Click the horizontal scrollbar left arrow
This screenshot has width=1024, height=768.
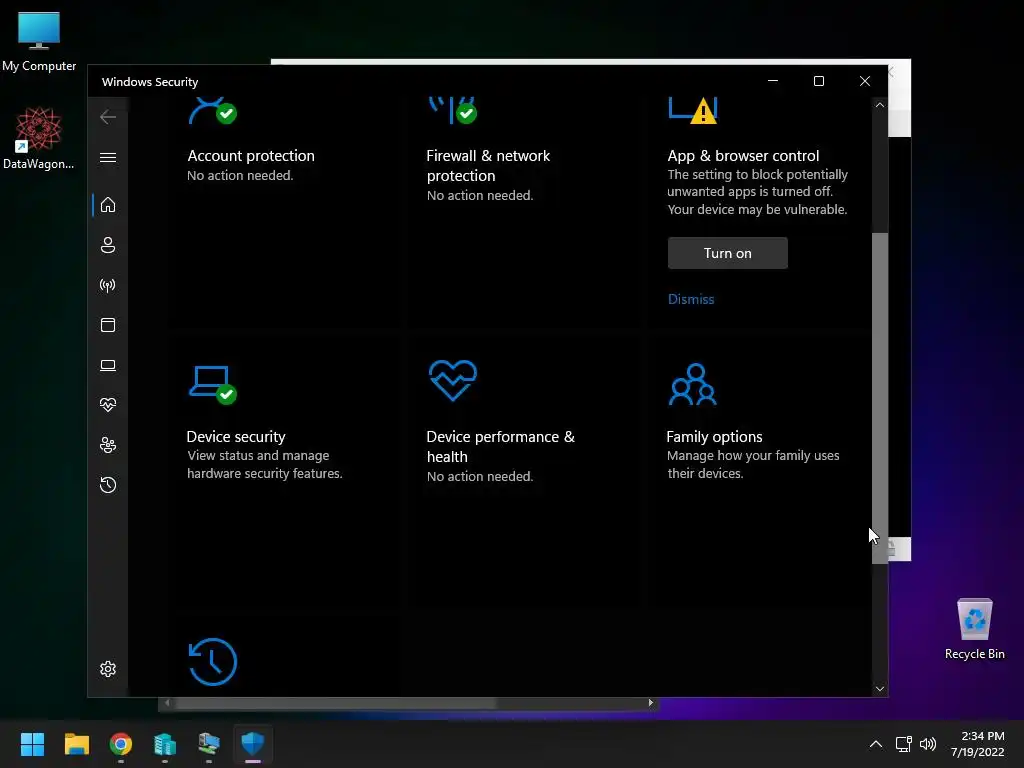coord(167,703)
